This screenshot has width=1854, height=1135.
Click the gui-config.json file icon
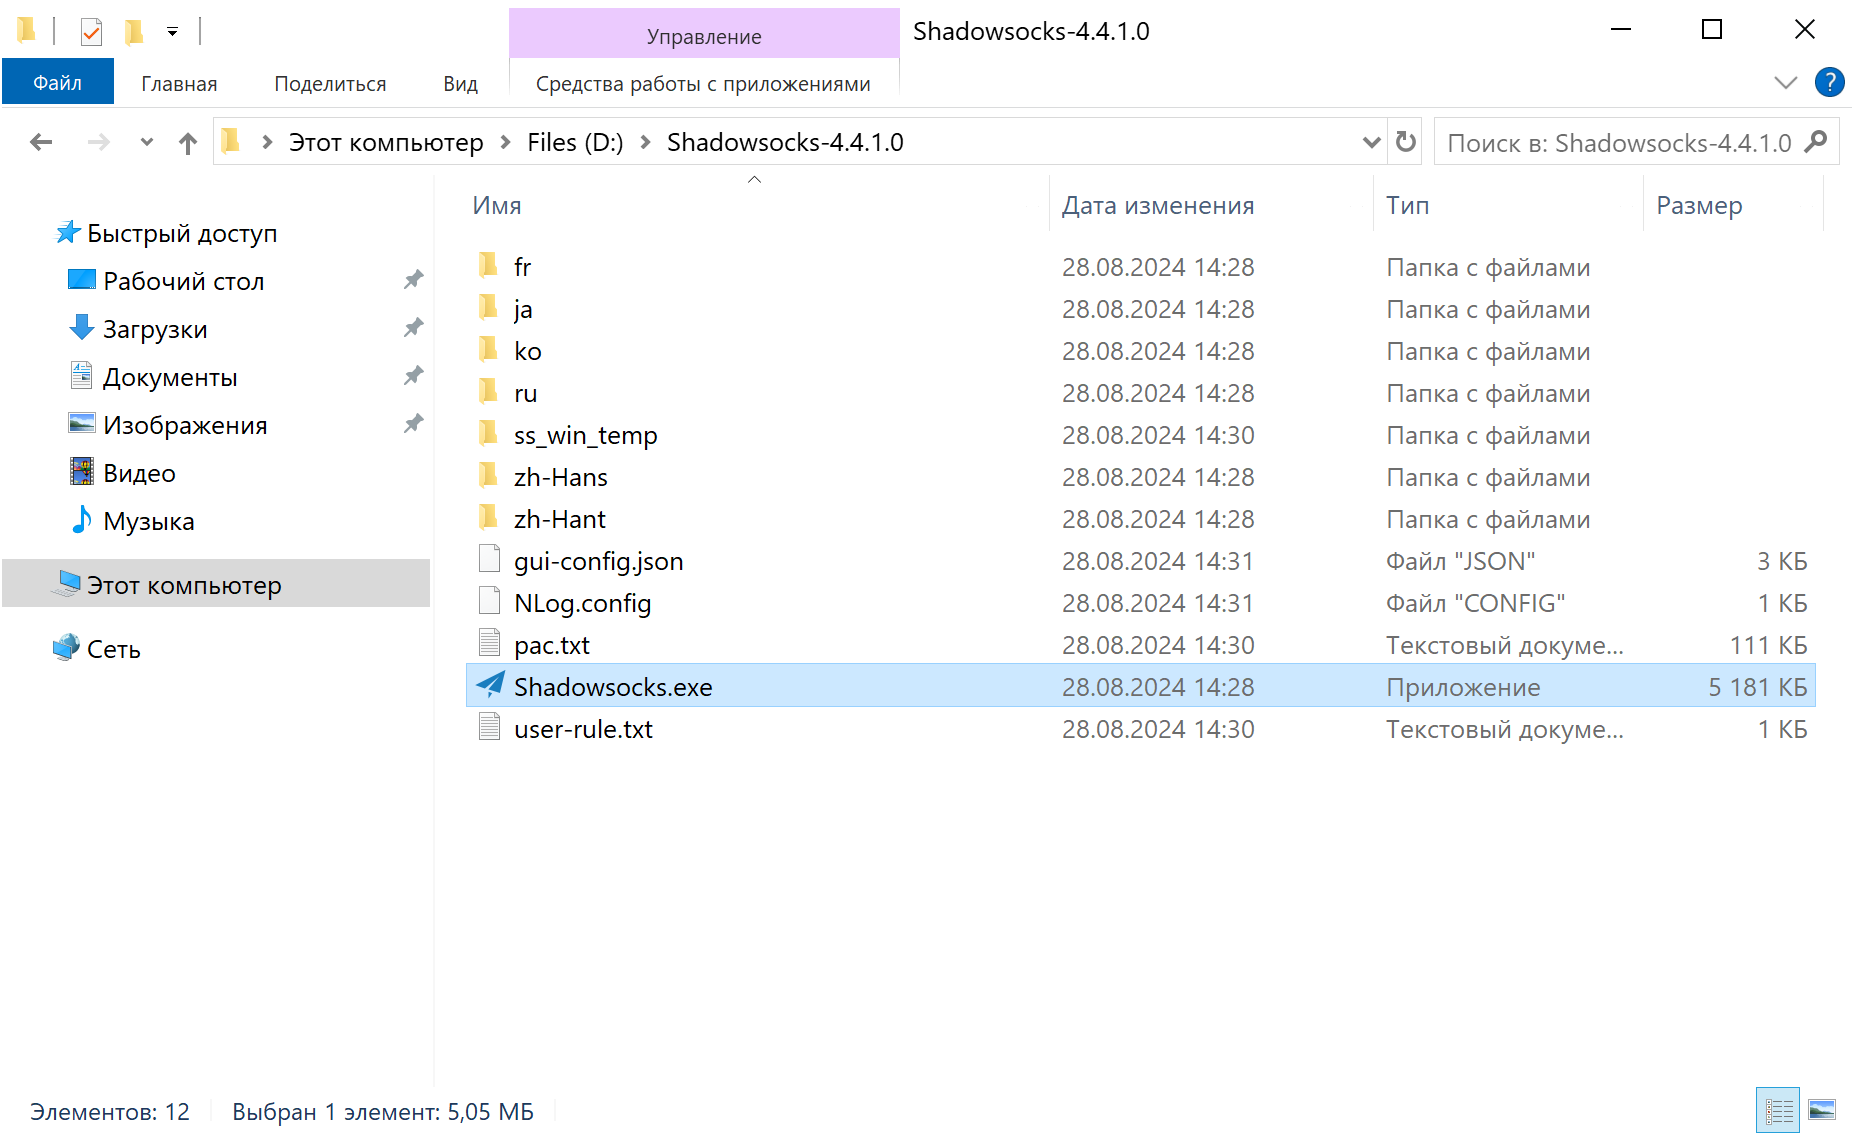[489, 559]
